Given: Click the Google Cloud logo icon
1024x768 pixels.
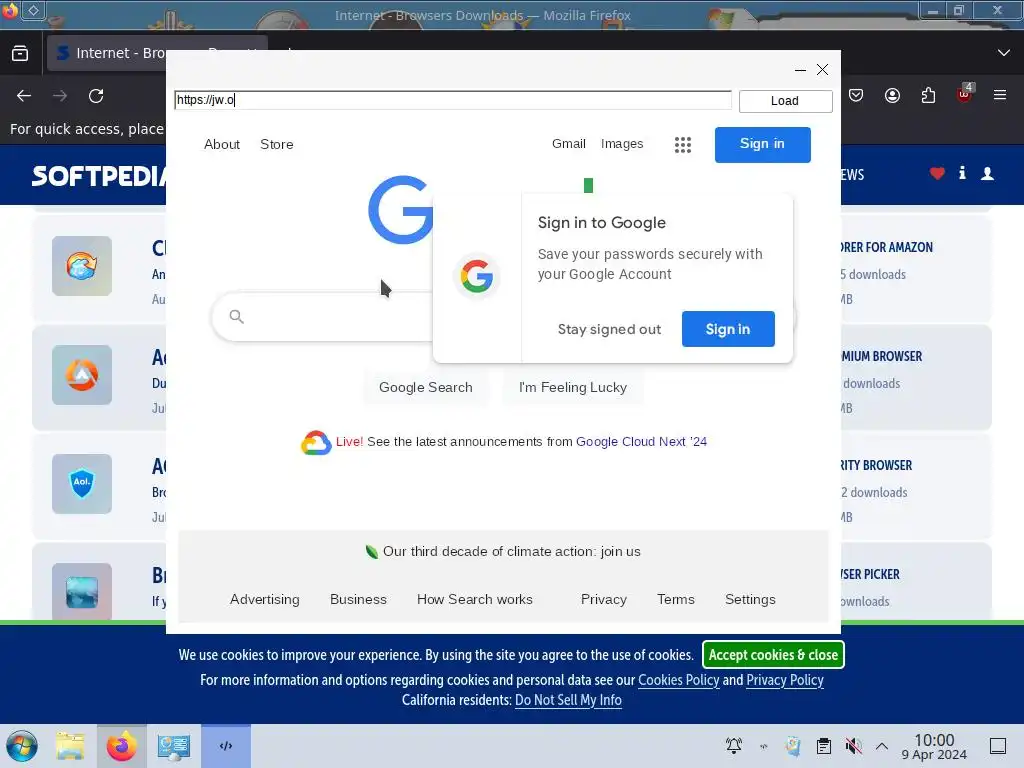Looking at the screenshot, I should (x=316, y=443).
